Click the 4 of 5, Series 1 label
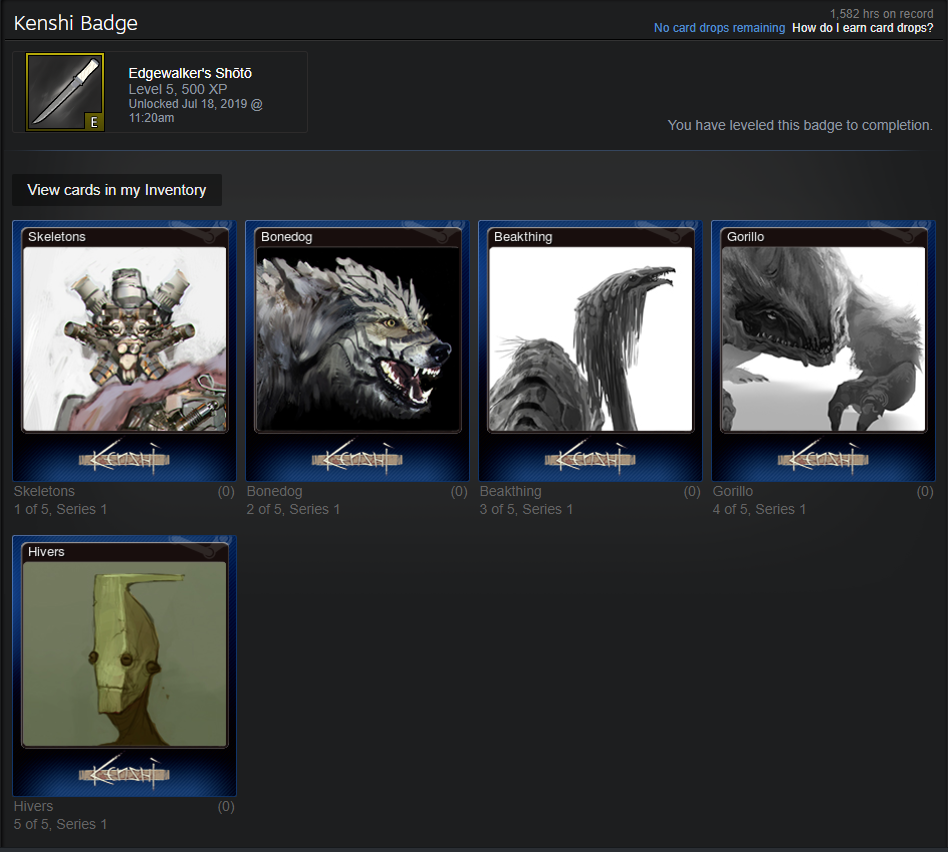This screenshot has height=852, width=948. coord(759,509)
